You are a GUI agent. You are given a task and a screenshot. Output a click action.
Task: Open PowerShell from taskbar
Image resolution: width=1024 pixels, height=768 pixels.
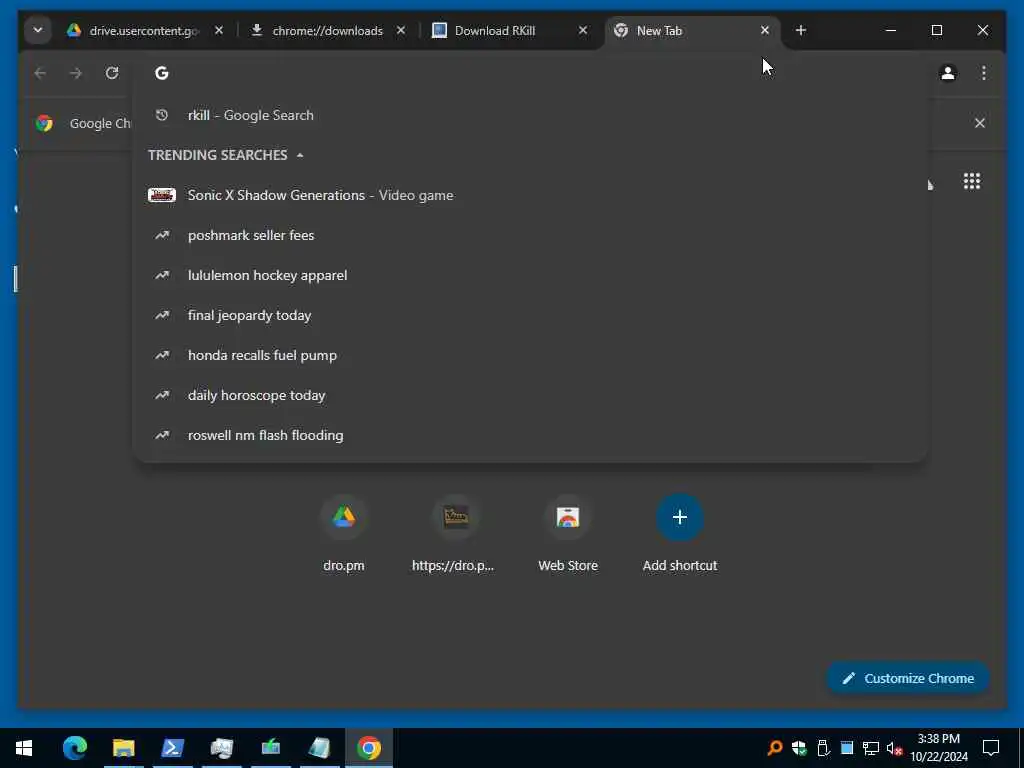[x=172, y=748]
